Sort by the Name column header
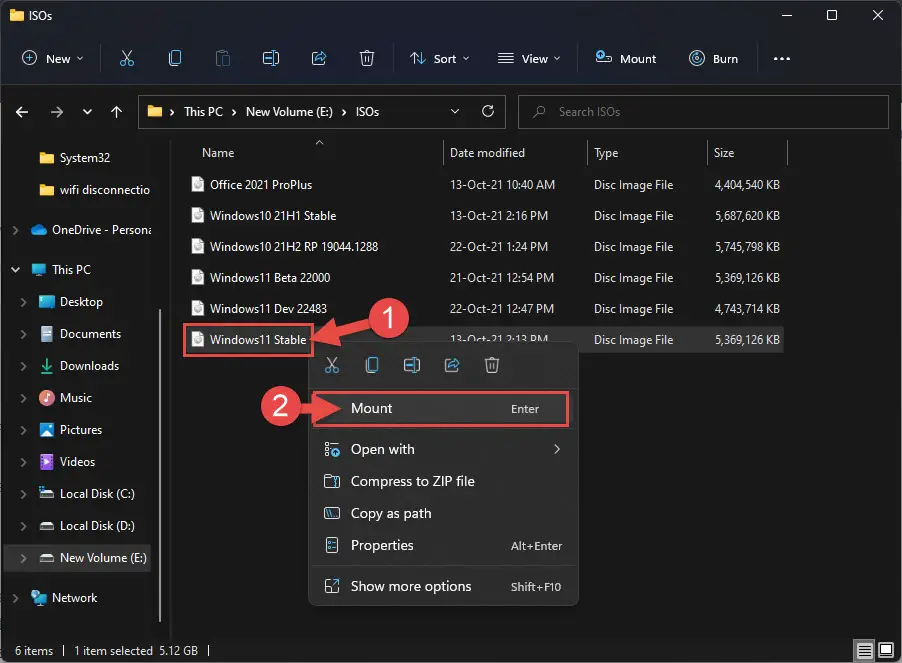Viewport: 902px width, 663px height. coord(217,153)
